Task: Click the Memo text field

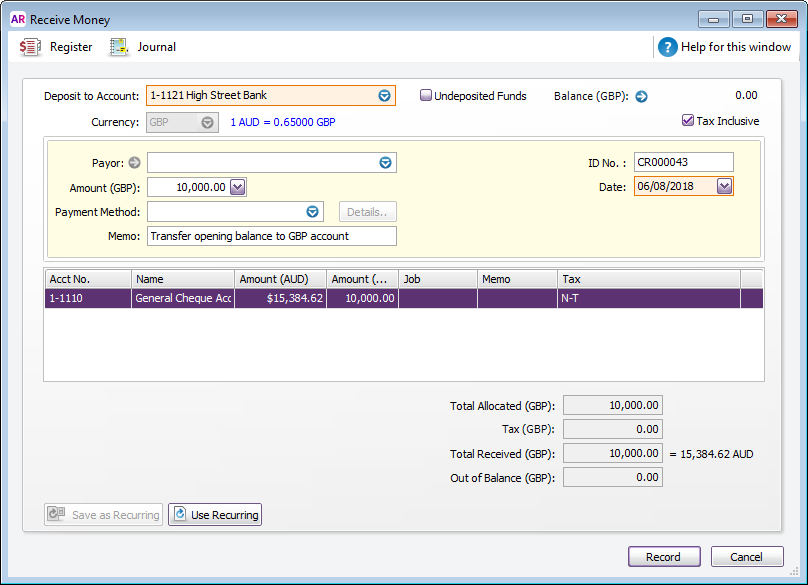Action: coord(271,236)
